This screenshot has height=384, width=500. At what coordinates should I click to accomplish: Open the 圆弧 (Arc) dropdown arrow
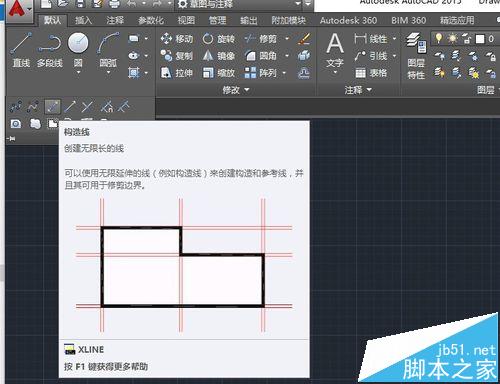tap(108, 72)
